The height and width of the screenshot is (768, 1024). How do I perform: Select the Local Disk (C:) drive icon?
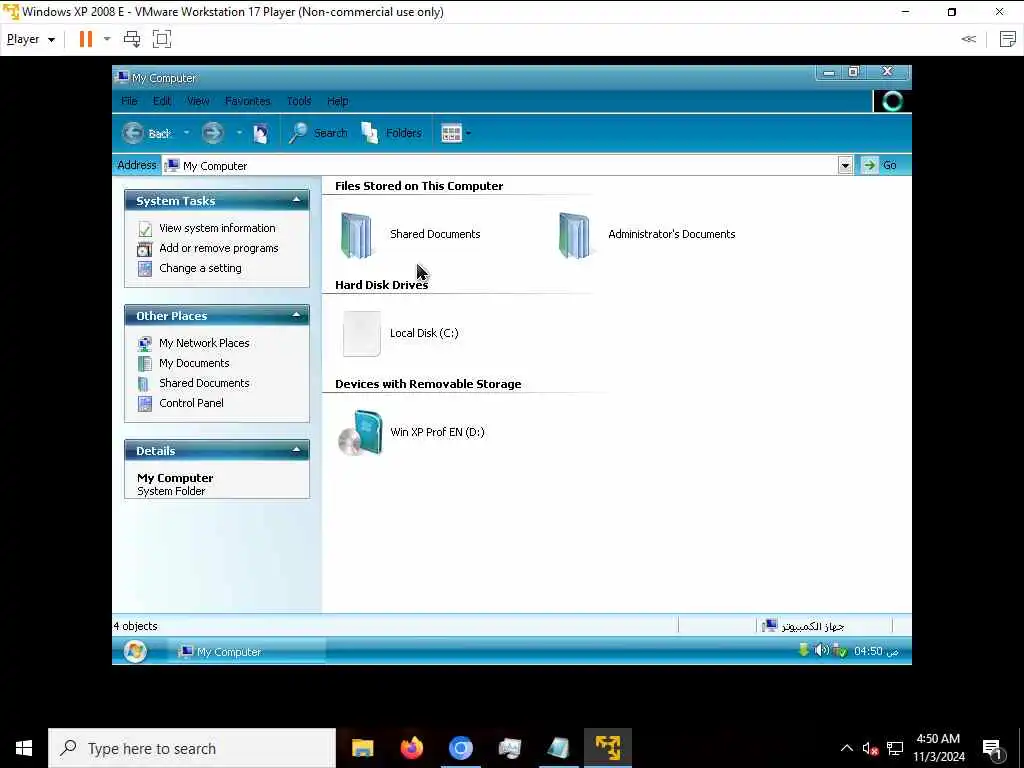[x=362, y=334]
